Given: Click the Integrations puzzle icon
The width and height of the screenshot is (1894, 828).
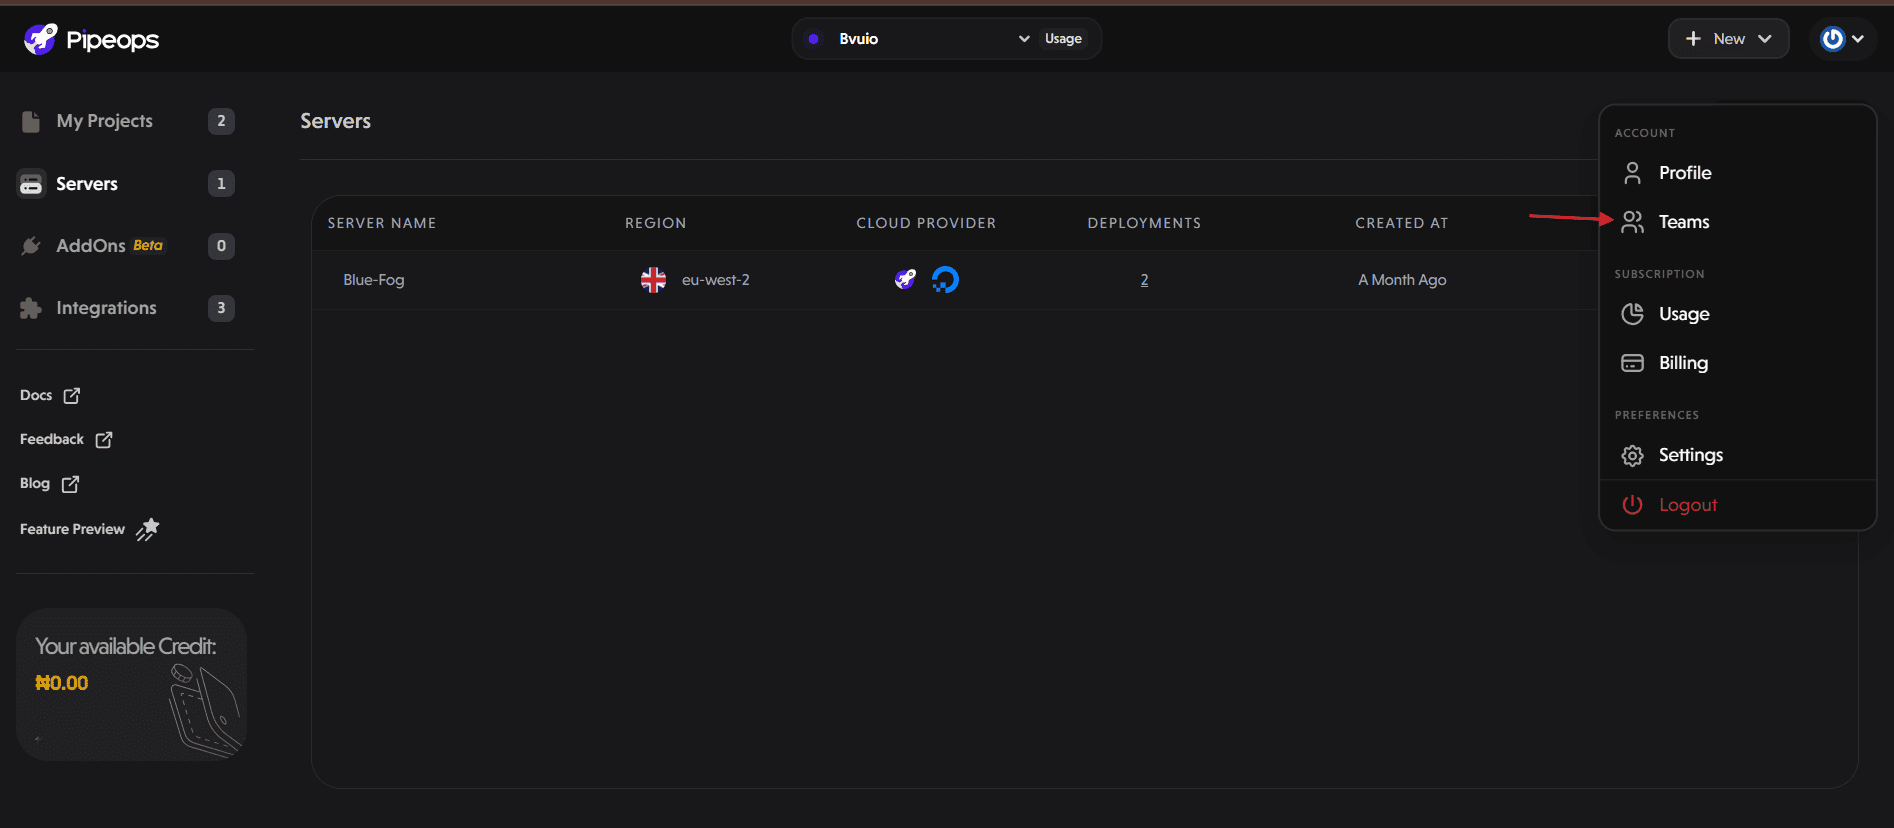Looking at the screenshot, I should (31, 308).
